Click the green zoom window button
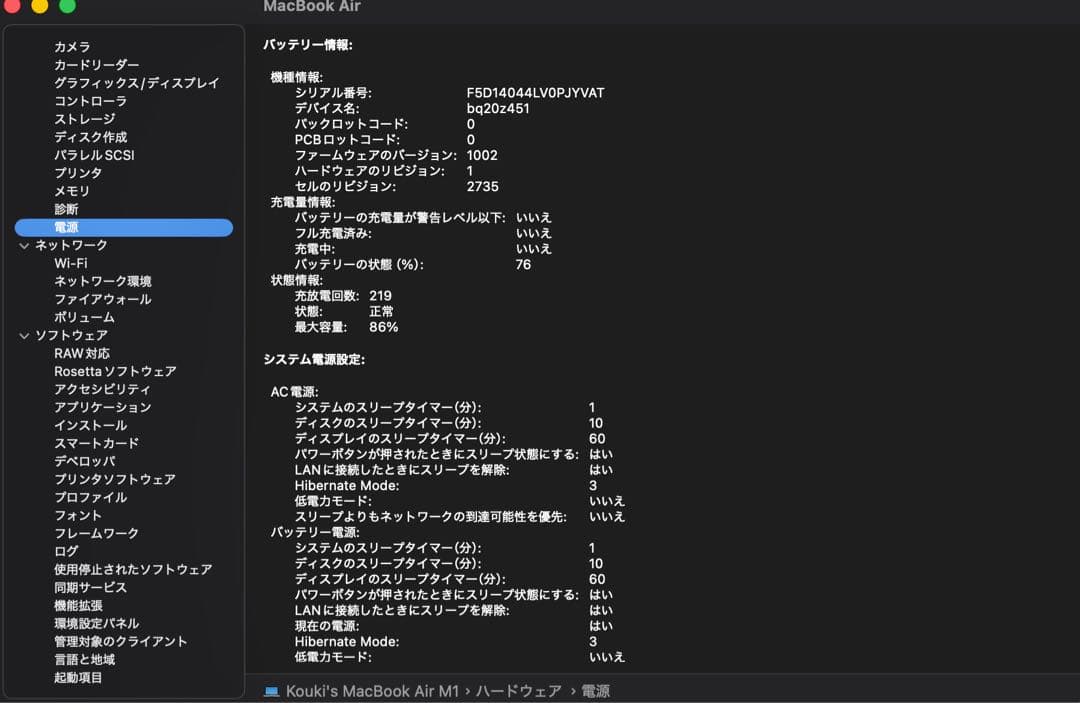The width and height of the screenshot is (1080, 703). pos(68,5)
